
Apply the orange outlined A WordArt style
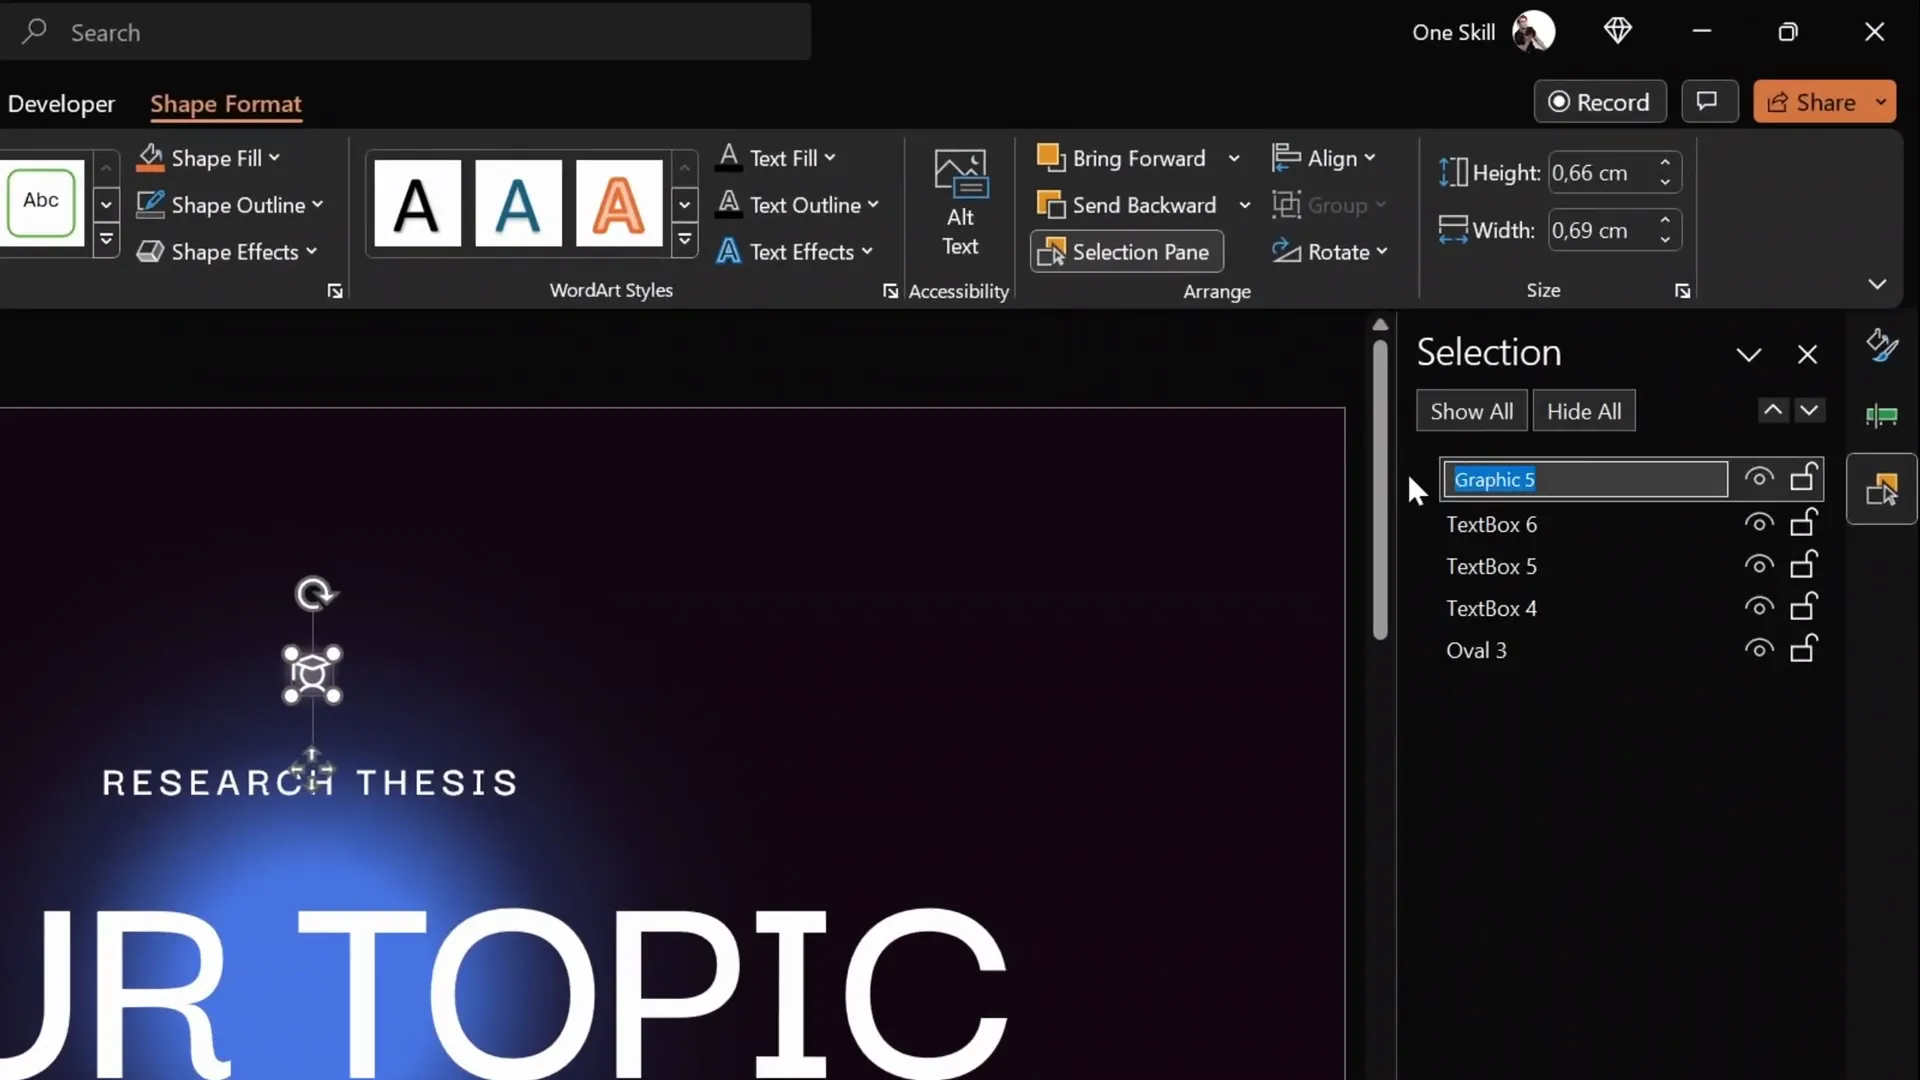[x=619, y=203]
